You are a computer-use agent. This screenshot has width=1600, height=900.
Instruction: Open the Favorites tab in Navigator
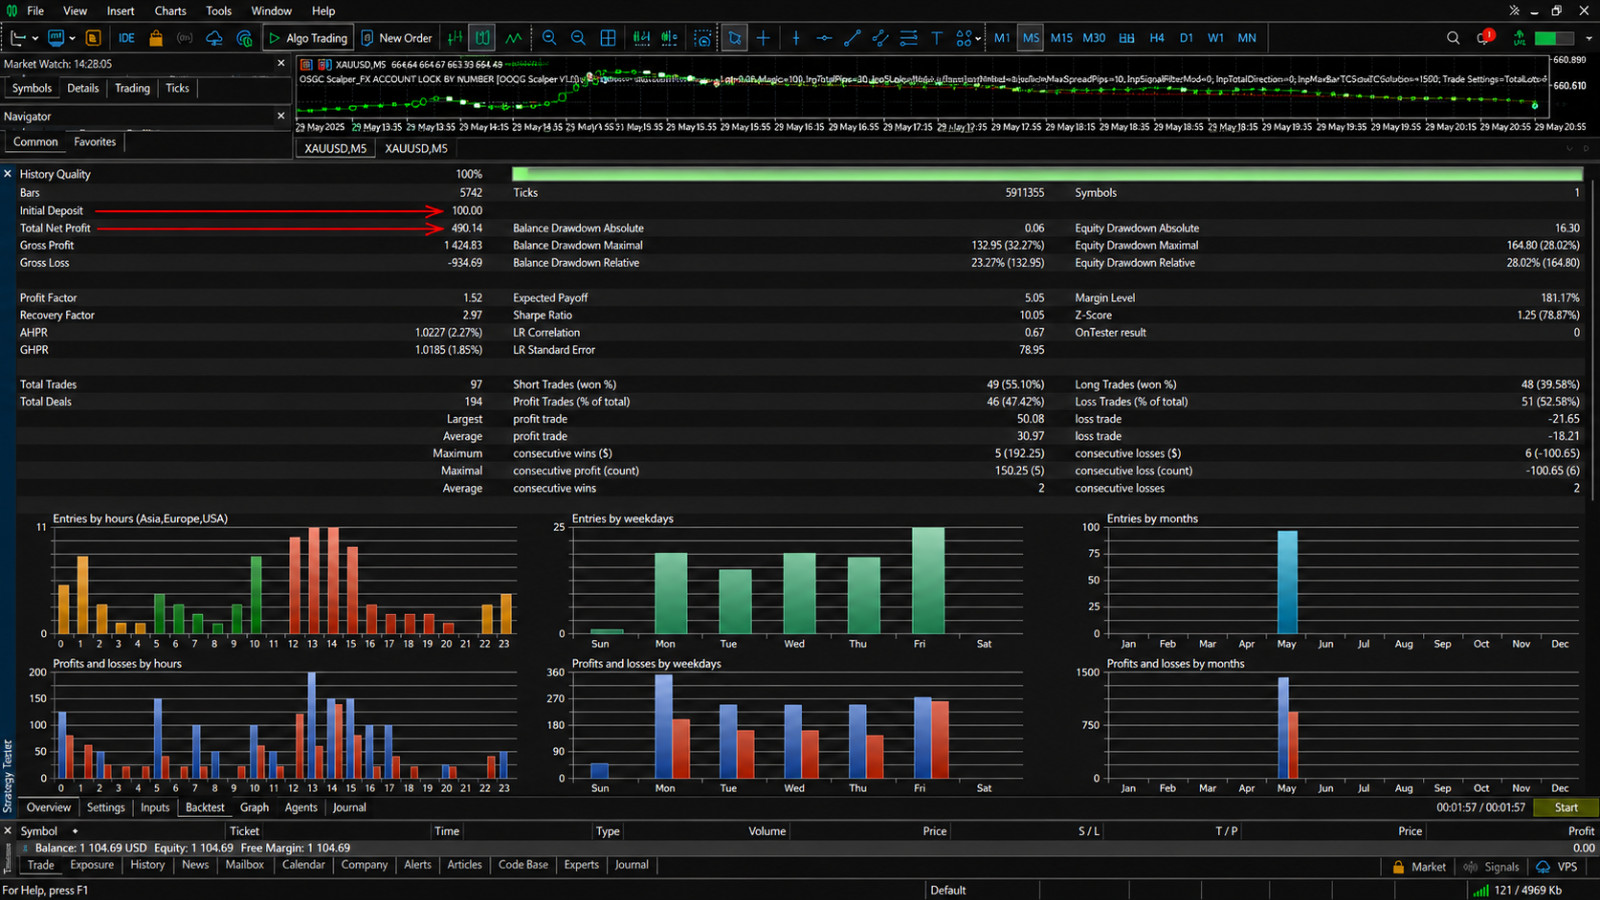[95, 142]
